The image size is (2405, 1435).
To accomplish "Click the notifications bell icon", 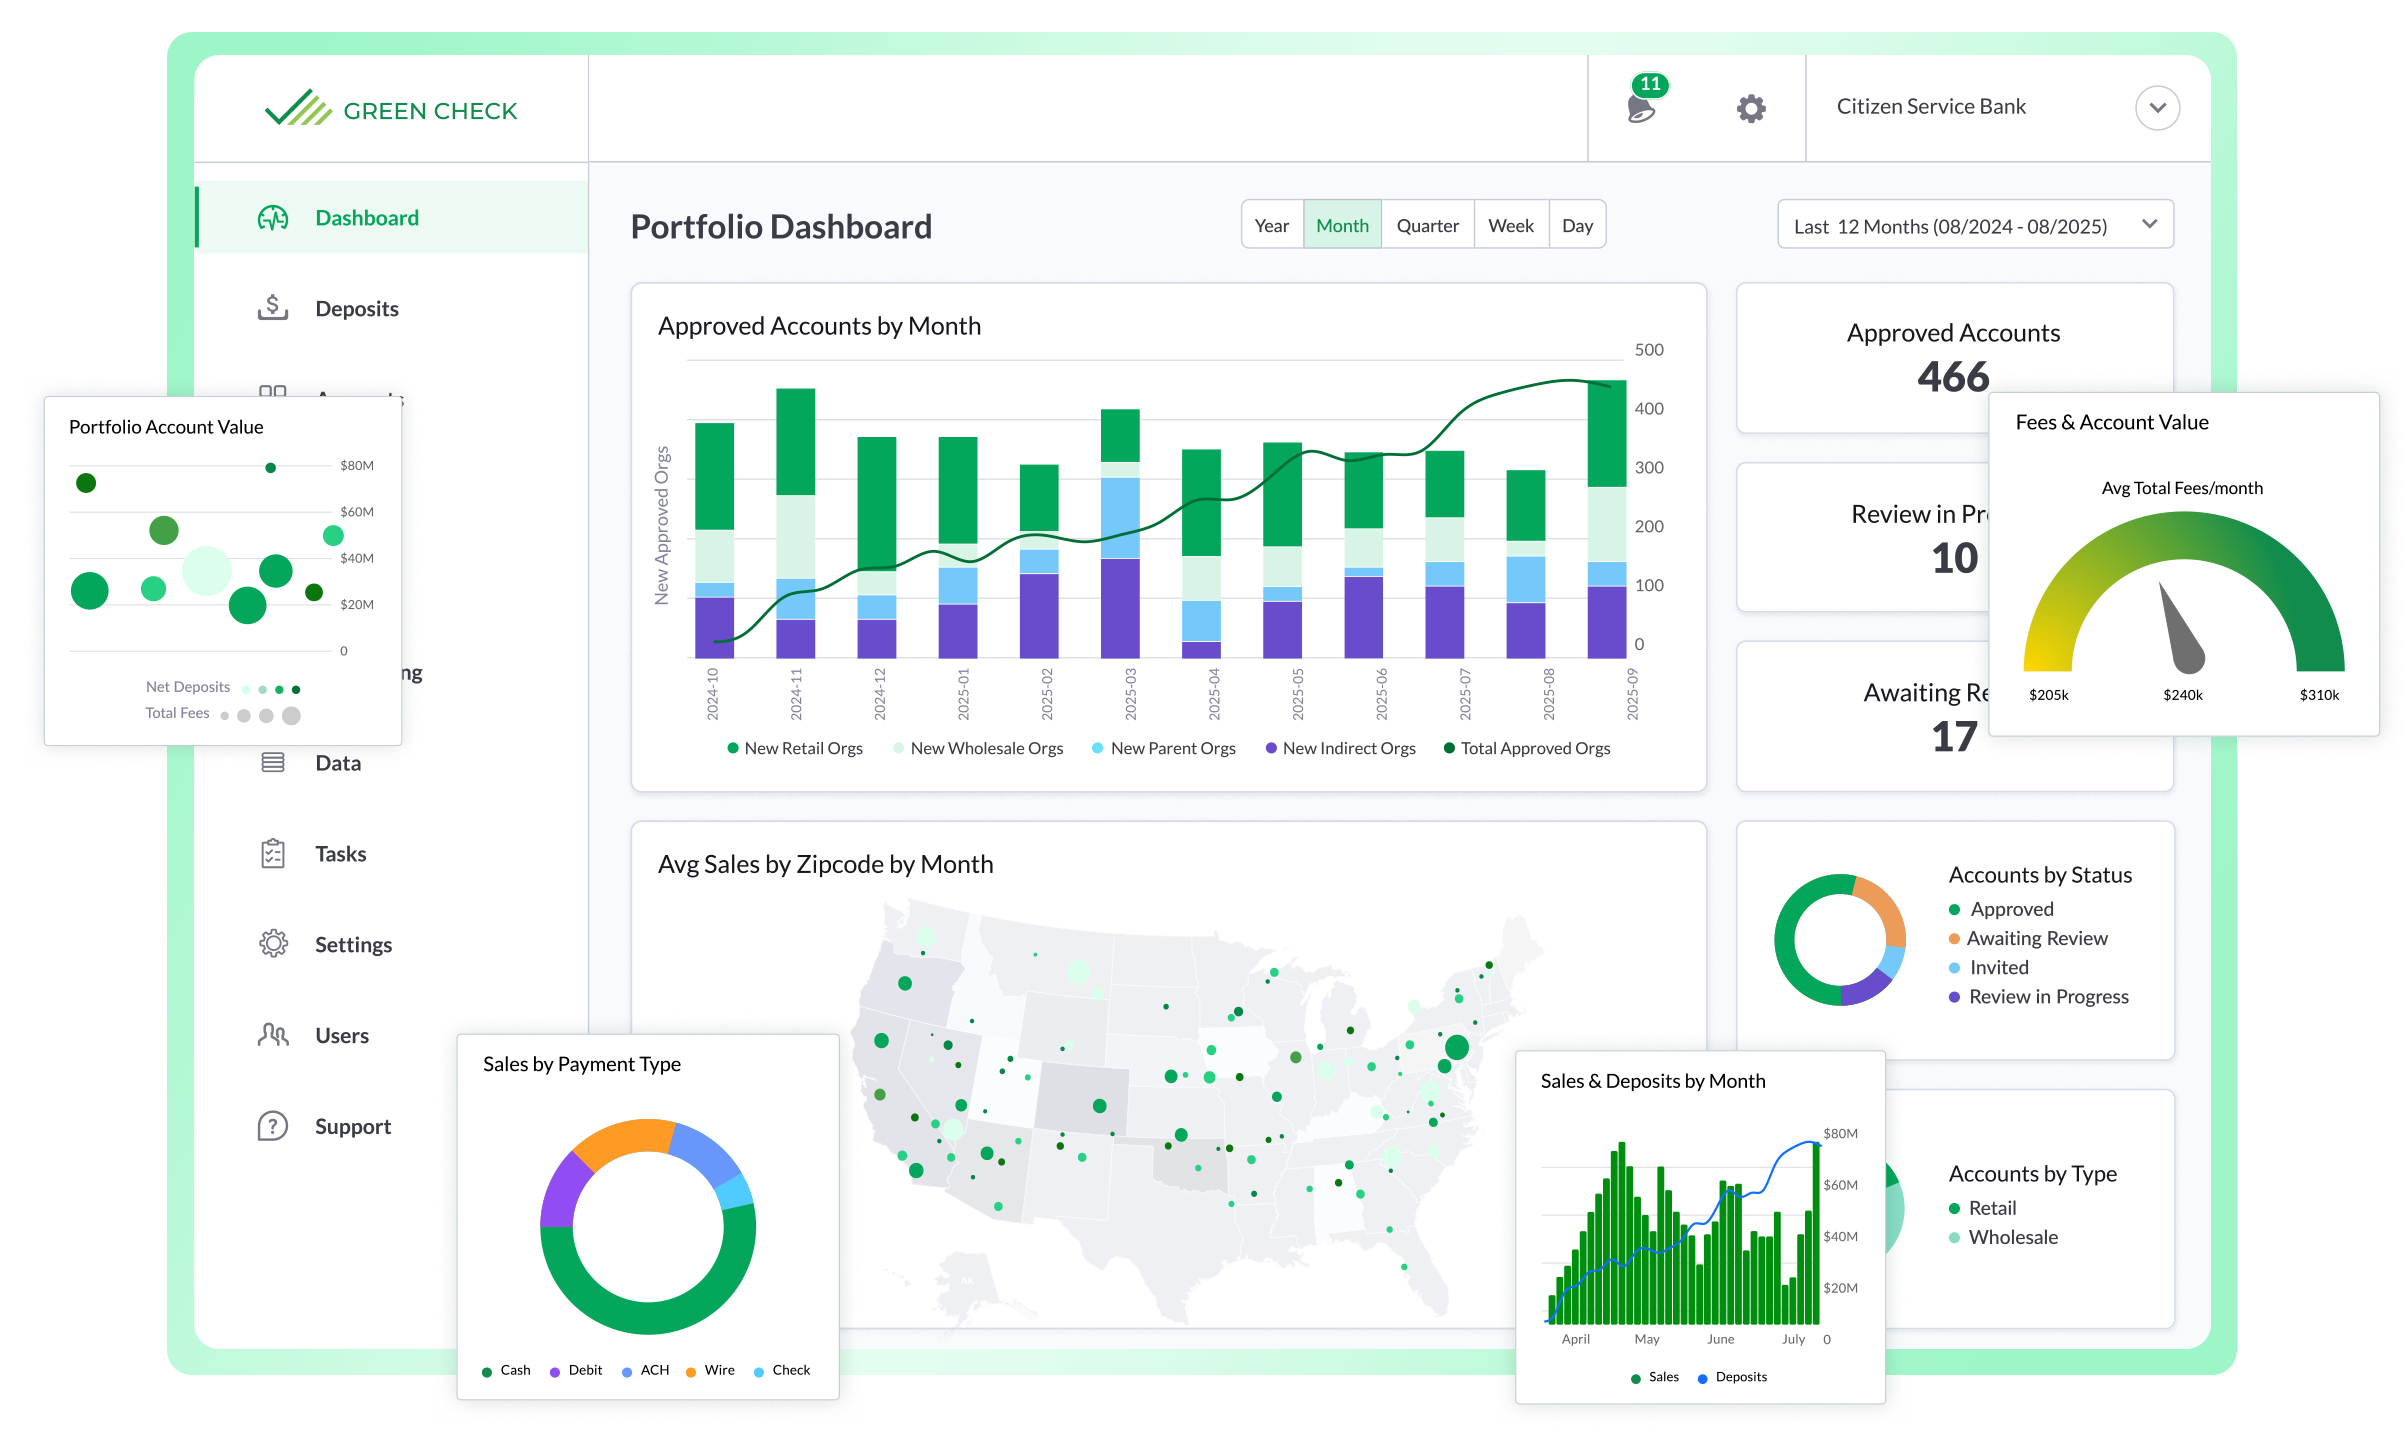I will 1640,108.
